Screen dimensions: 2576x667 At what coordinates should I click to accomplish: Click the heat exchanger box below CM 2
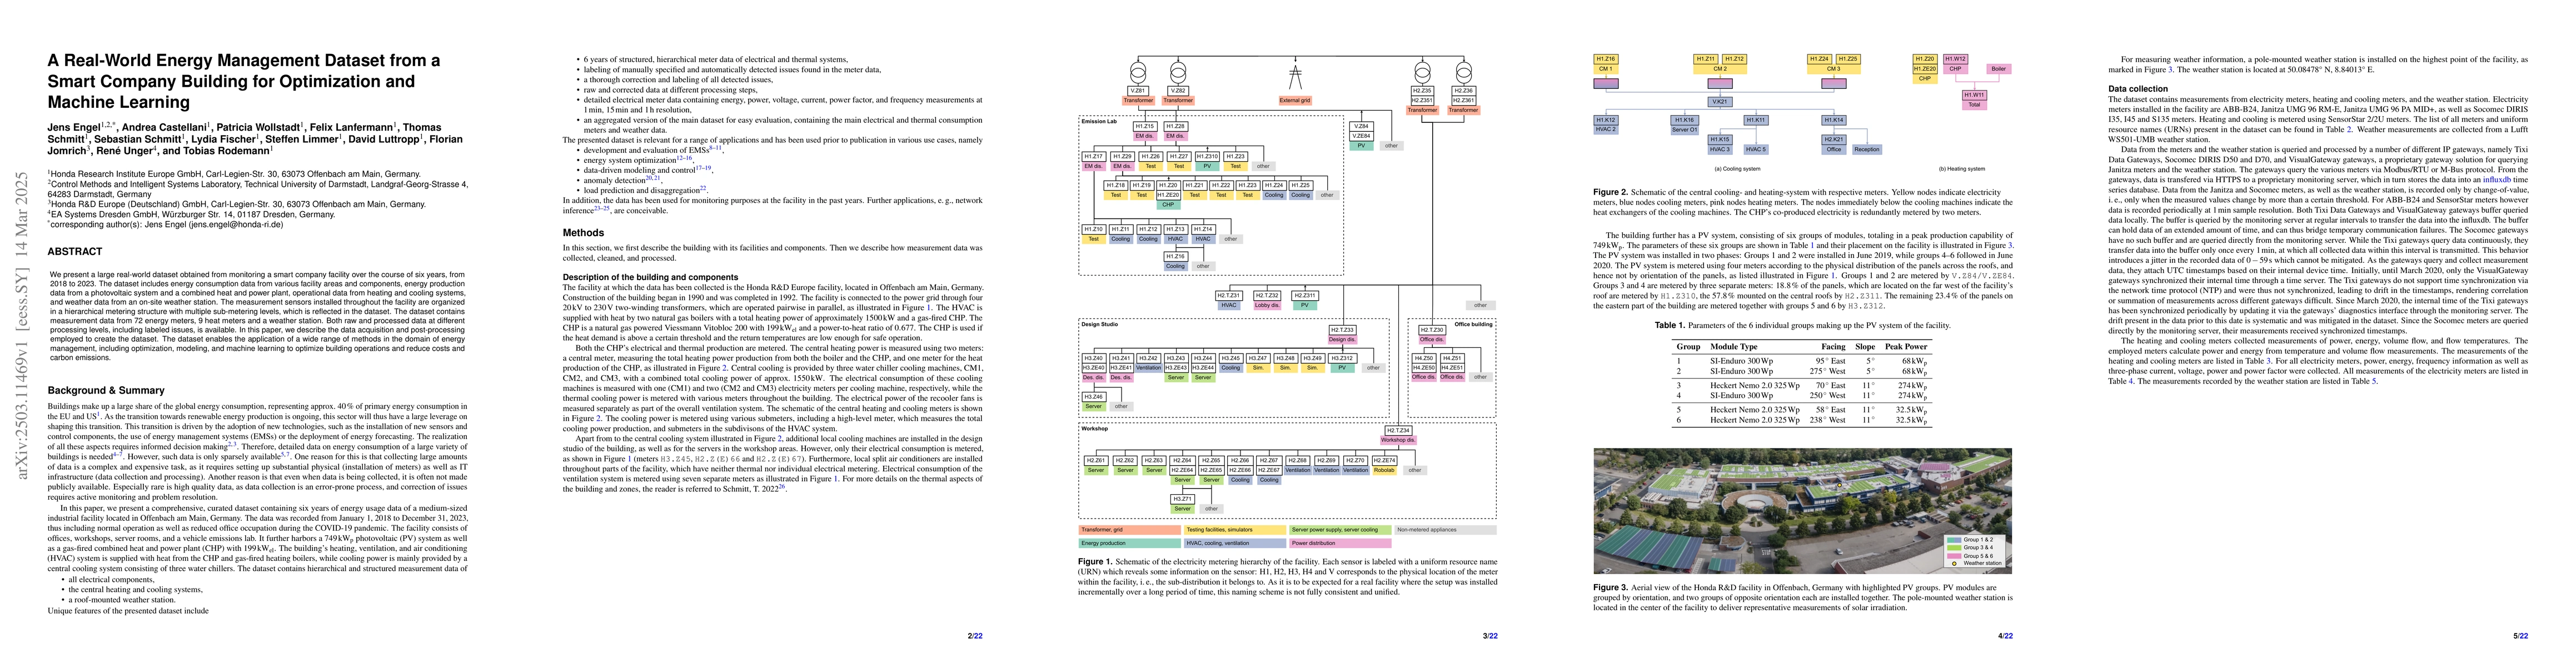click(x=1720, y=84)
